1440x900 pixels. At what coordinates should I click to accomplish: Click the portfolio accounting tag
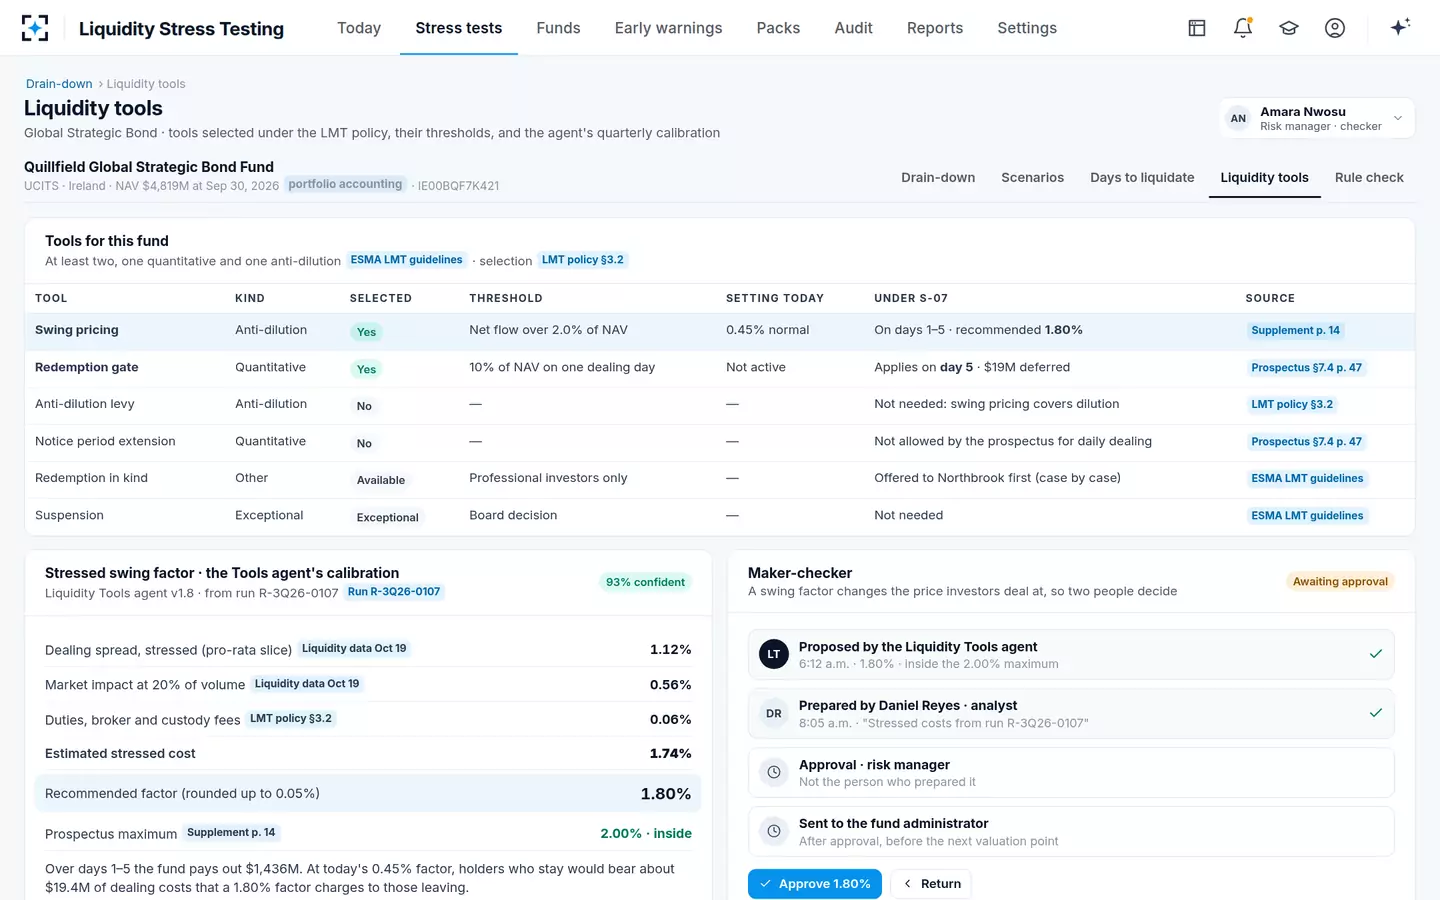pyautogui.click(x=345, y=184)
